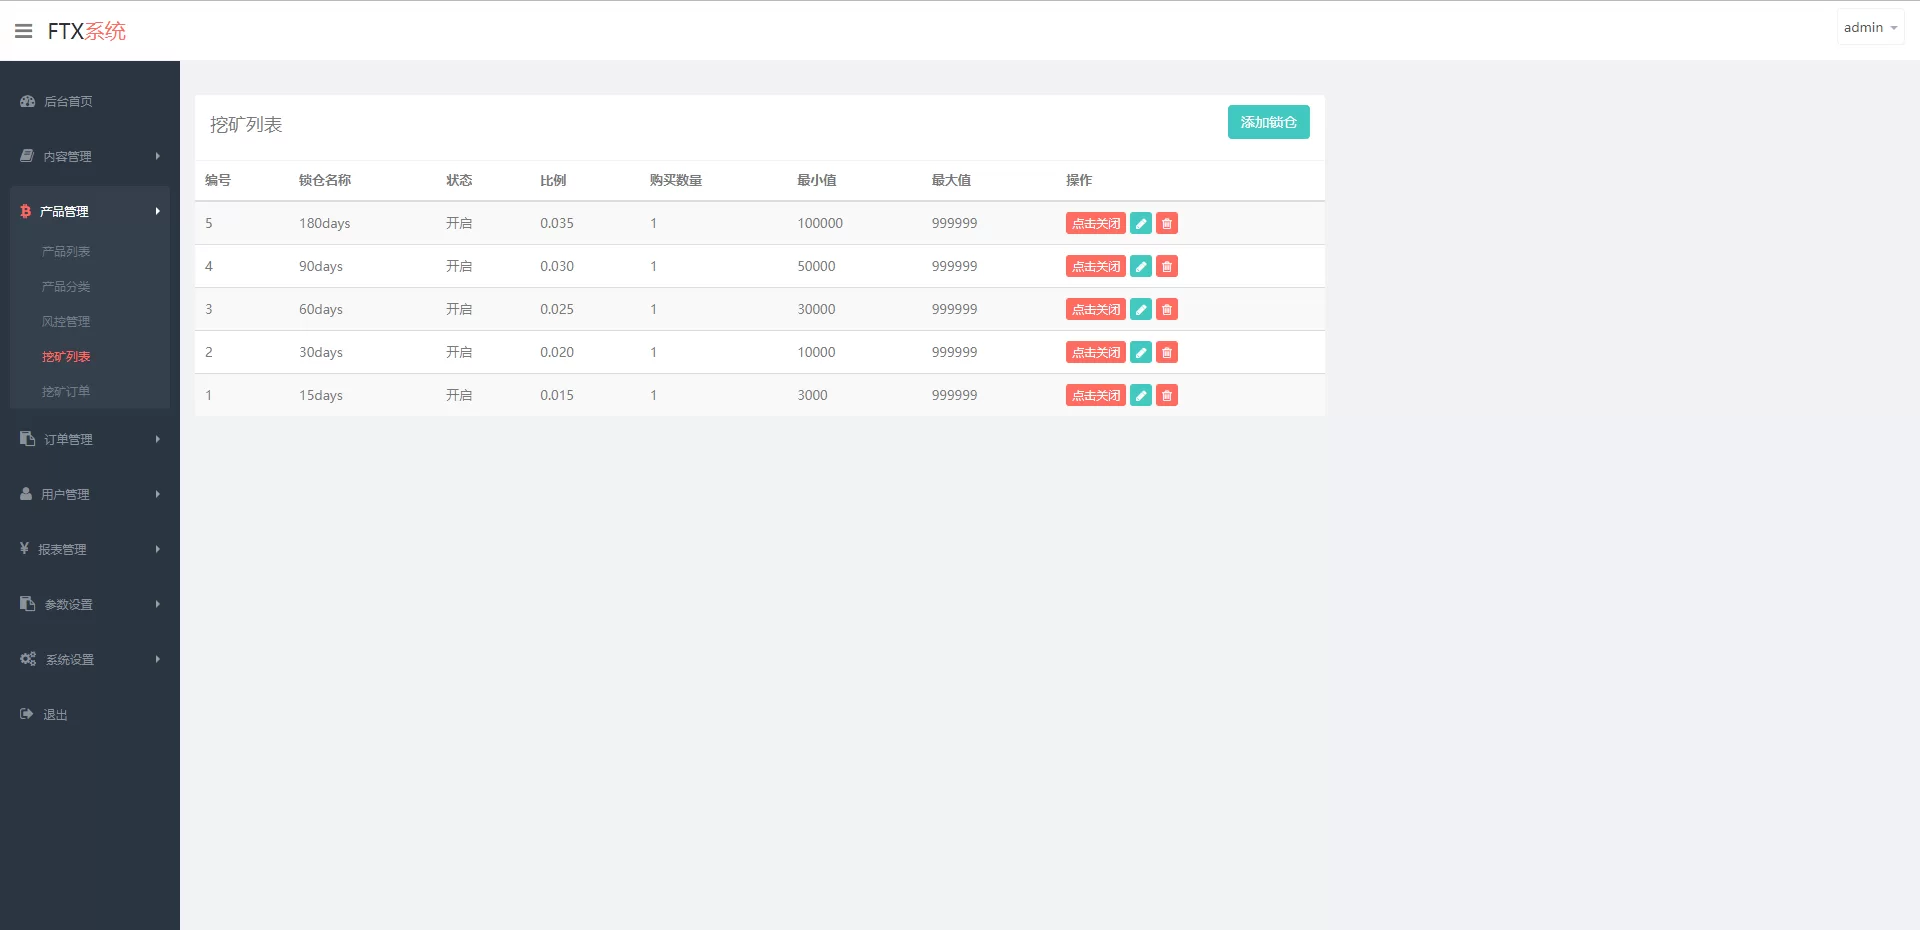1920x930 pixels.
Task: Click trash delete icon for 90days row
Action: tap(1166, 266)
